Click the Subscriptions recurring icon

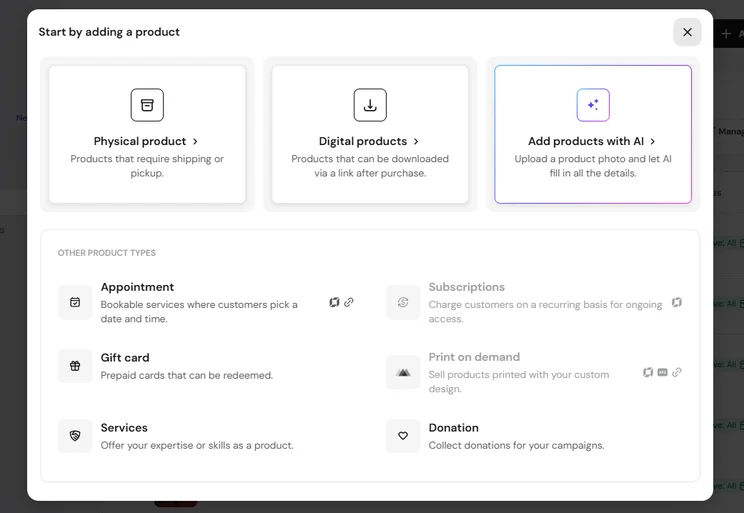click(403, 302)
